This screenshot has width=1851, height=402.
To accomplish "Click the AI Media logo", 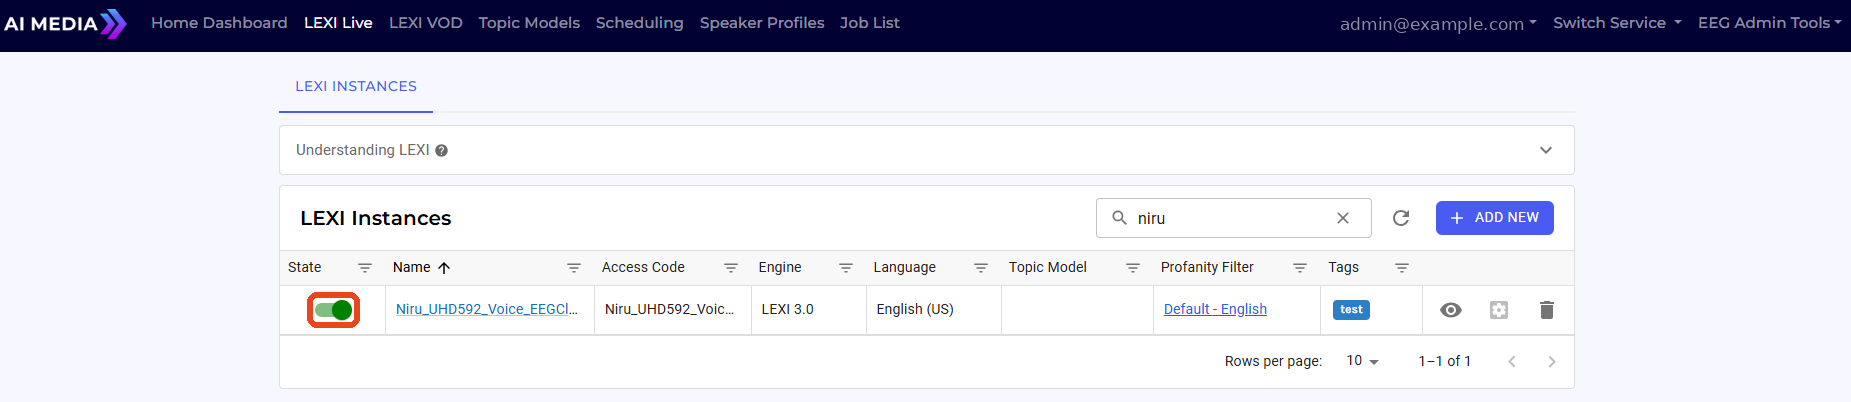I will click(65, 23).
